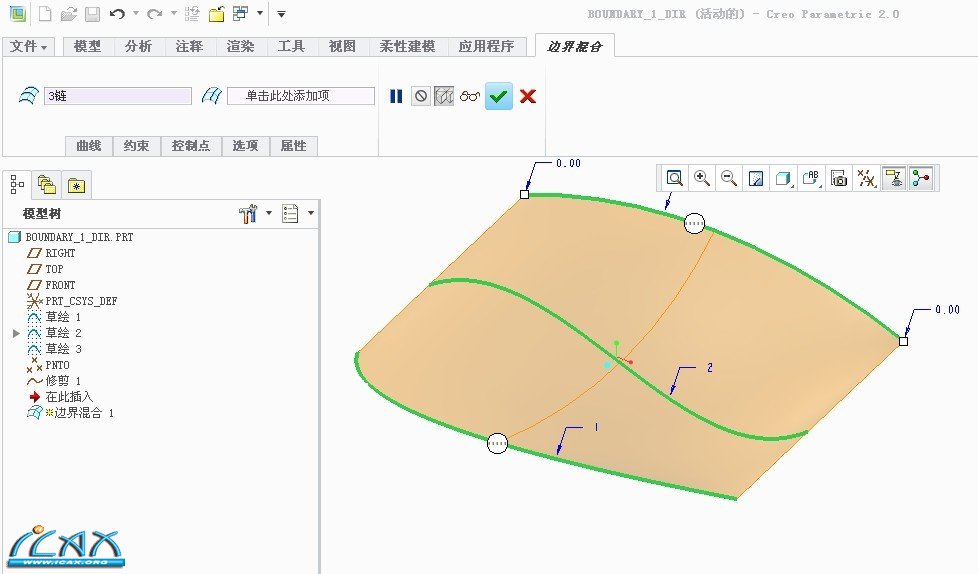Viewport: 978px width, 574px height.
Task: Toggle the verify mode glasses icon
Action: pyautogui.click(x=470, y=96)
